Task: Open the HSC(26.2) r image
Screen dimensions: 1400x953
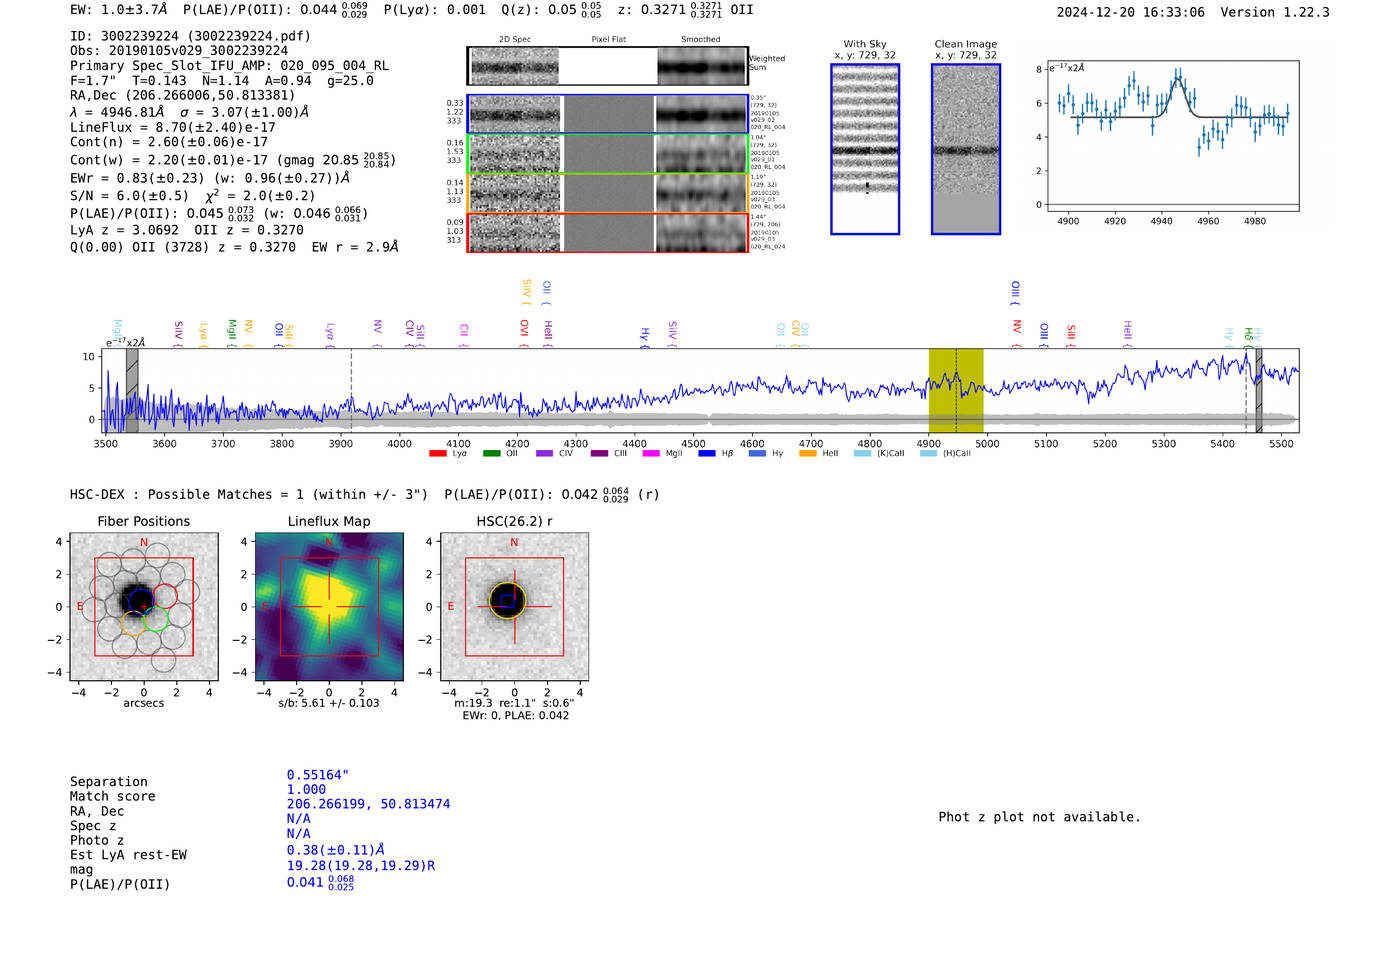Action: [514, 607]
